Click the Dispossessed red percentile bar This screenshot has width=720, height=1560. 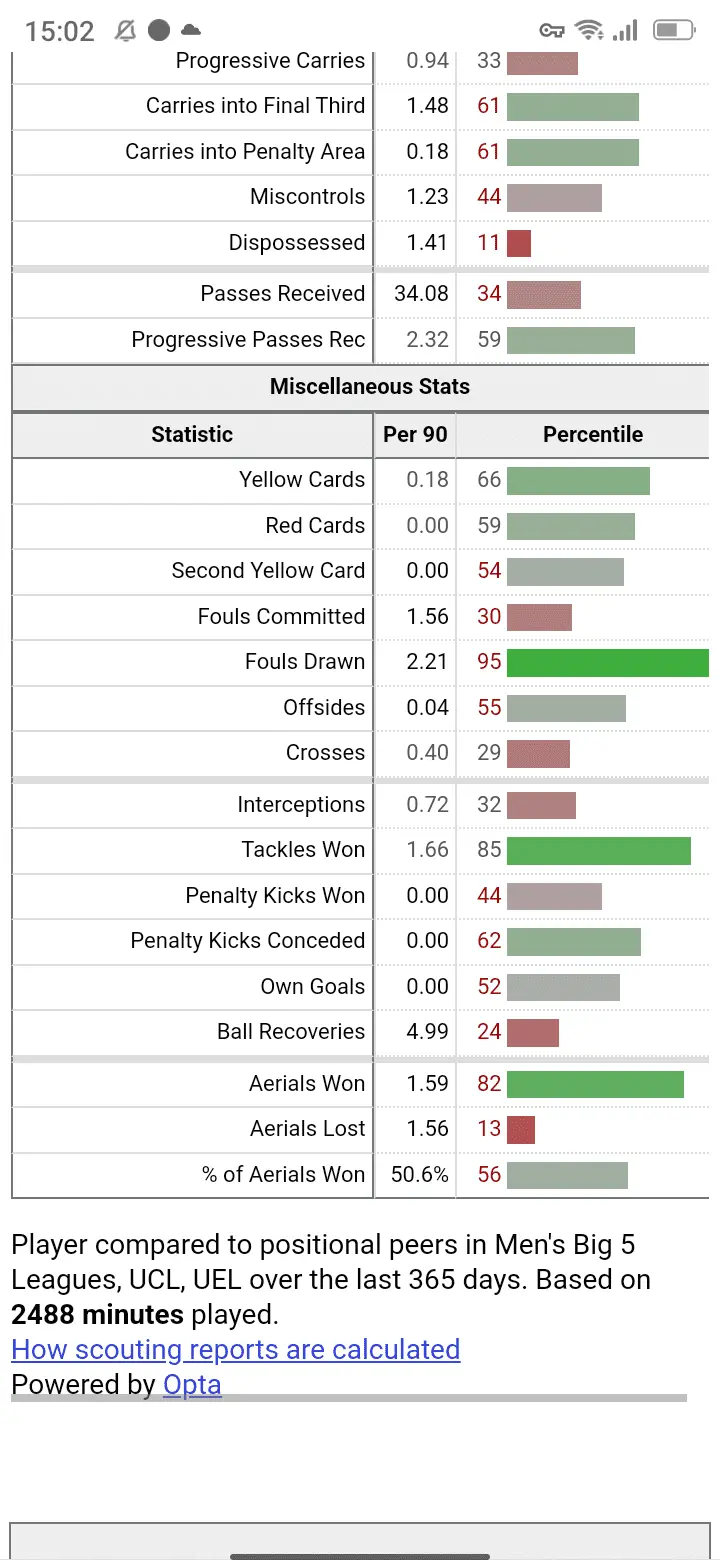[519, 243]
